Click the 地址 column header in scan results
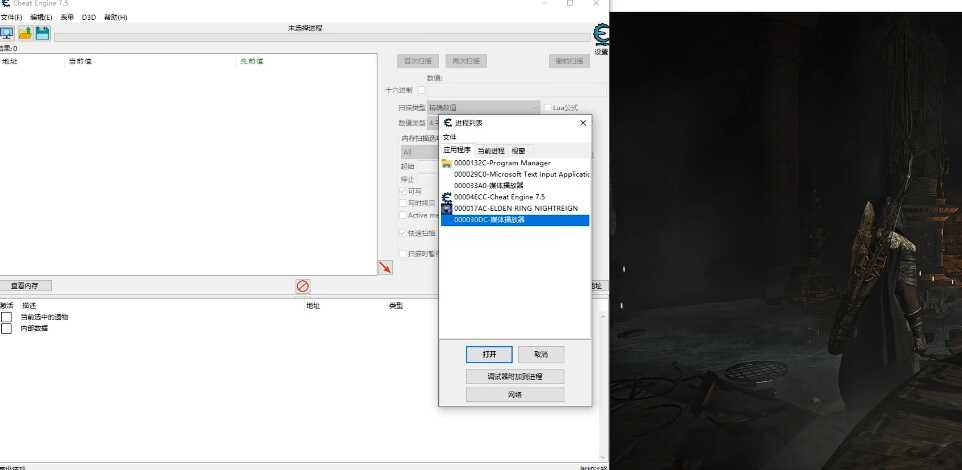The image size is (962, 470). [x=9, y=61]
